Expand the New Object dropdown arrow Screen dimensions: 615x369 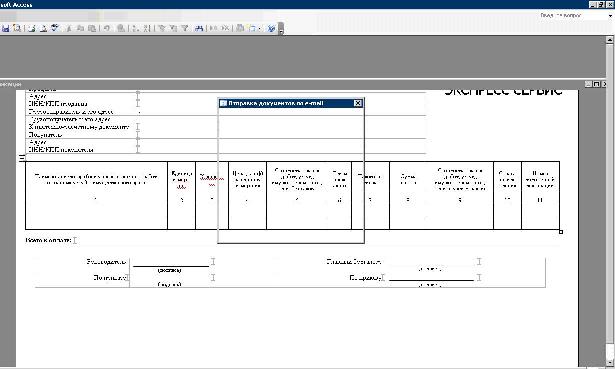point(260,28)
